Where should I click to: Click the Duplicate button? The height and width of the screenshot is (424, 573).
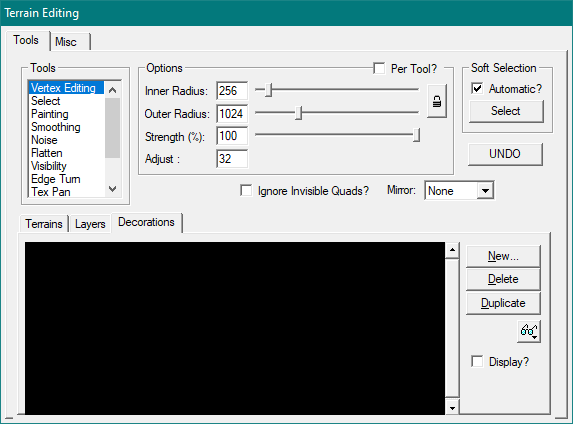click(503, 303)
